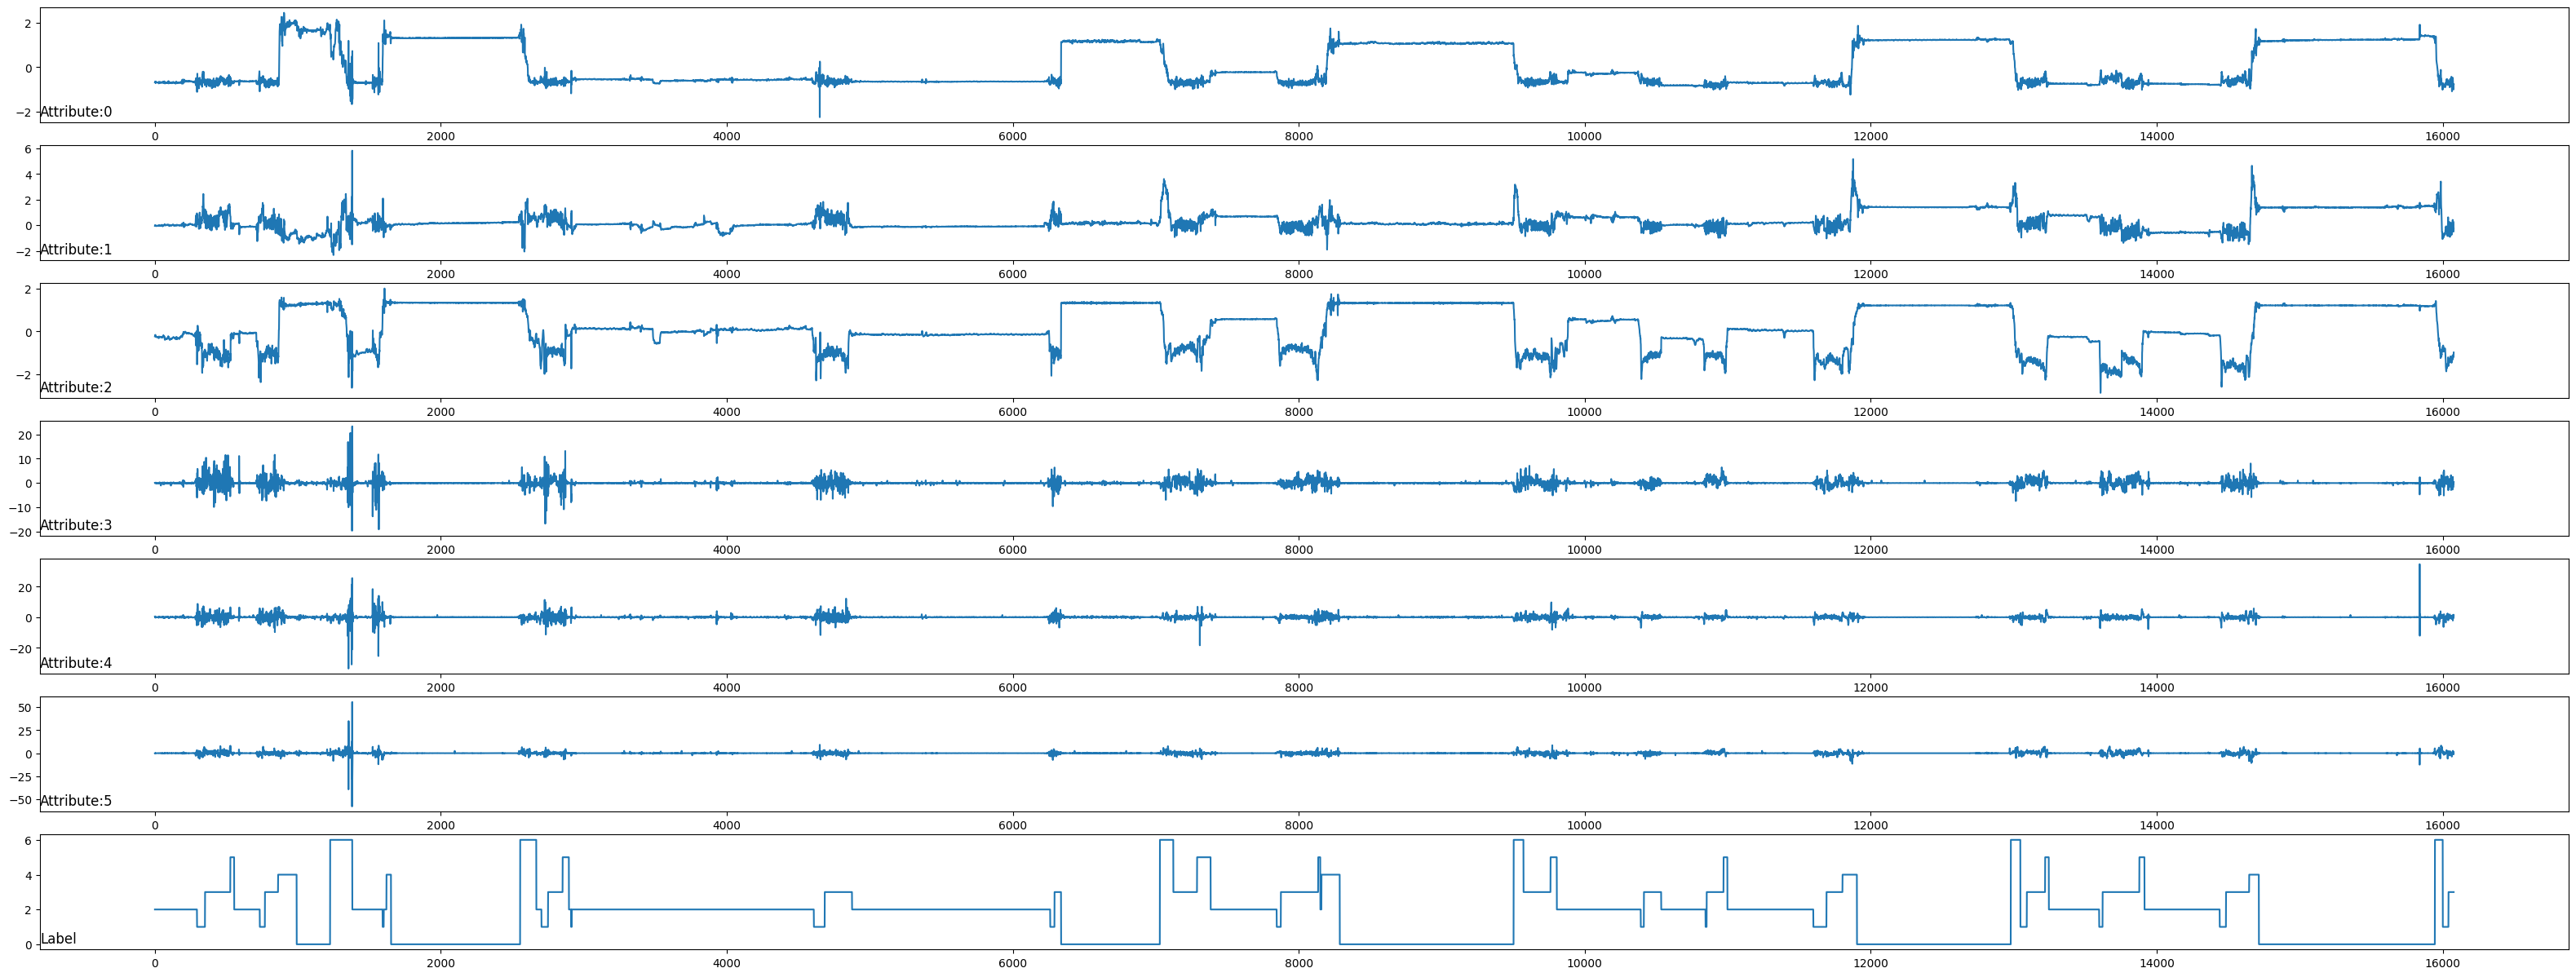Image resolution: width=2576 pixels, height=977 pixels.
Task: Click the "Attribute:5" plot label
Action: 76,801
